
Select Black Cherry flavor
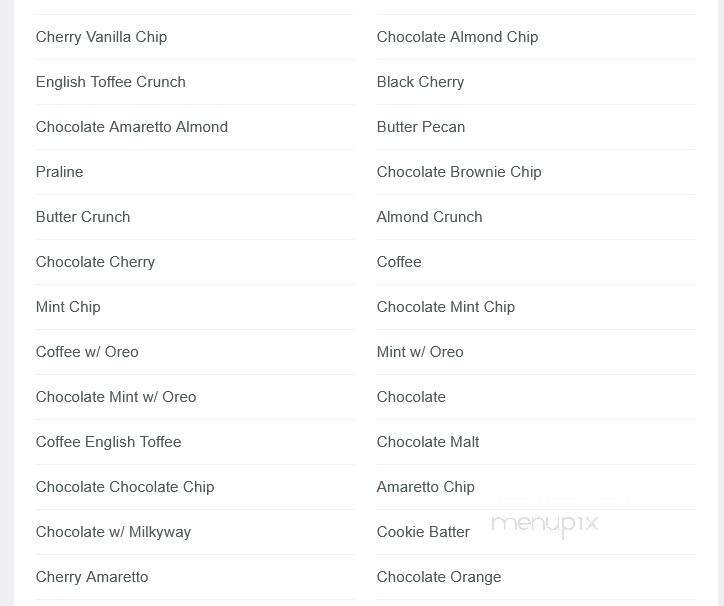coord(420,82)
